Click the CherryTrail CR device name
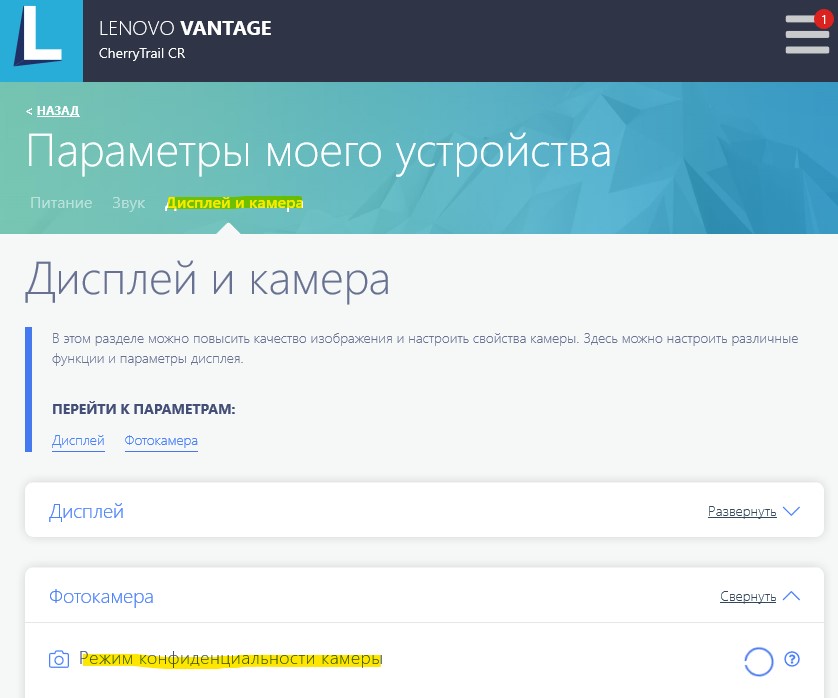The width and height of the screenshot is (838, 698). (x=142, y=53)
